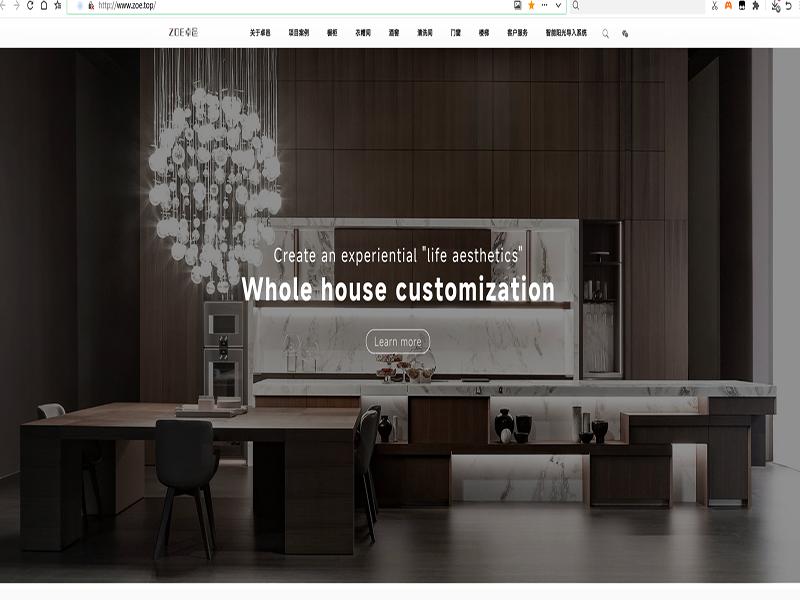Image resolution: width=800 pixels, height=600 pixels.
Task: Click the picture icon in address bar
Action: 517,5
